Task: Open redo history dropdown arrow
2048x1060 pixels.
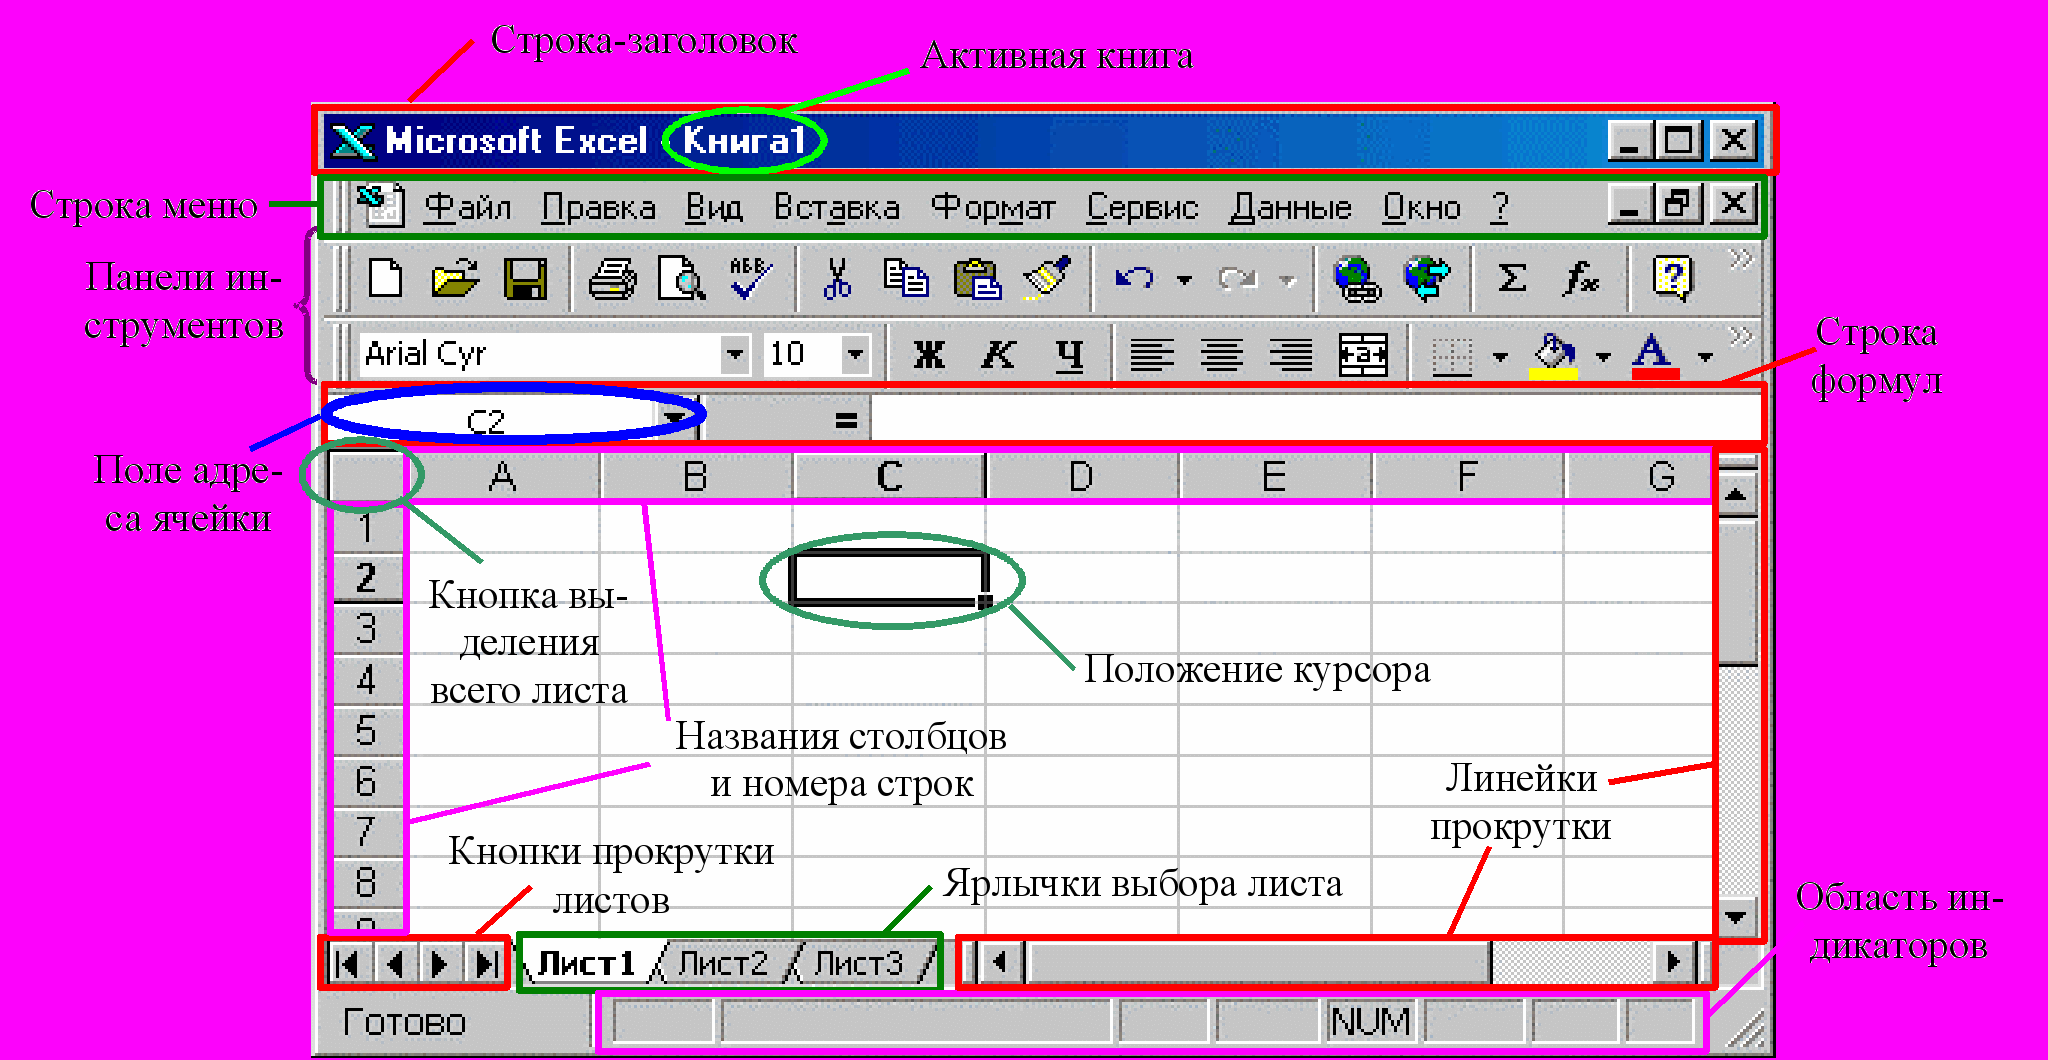Action: pyautogui.click(x=1288, y=280)
